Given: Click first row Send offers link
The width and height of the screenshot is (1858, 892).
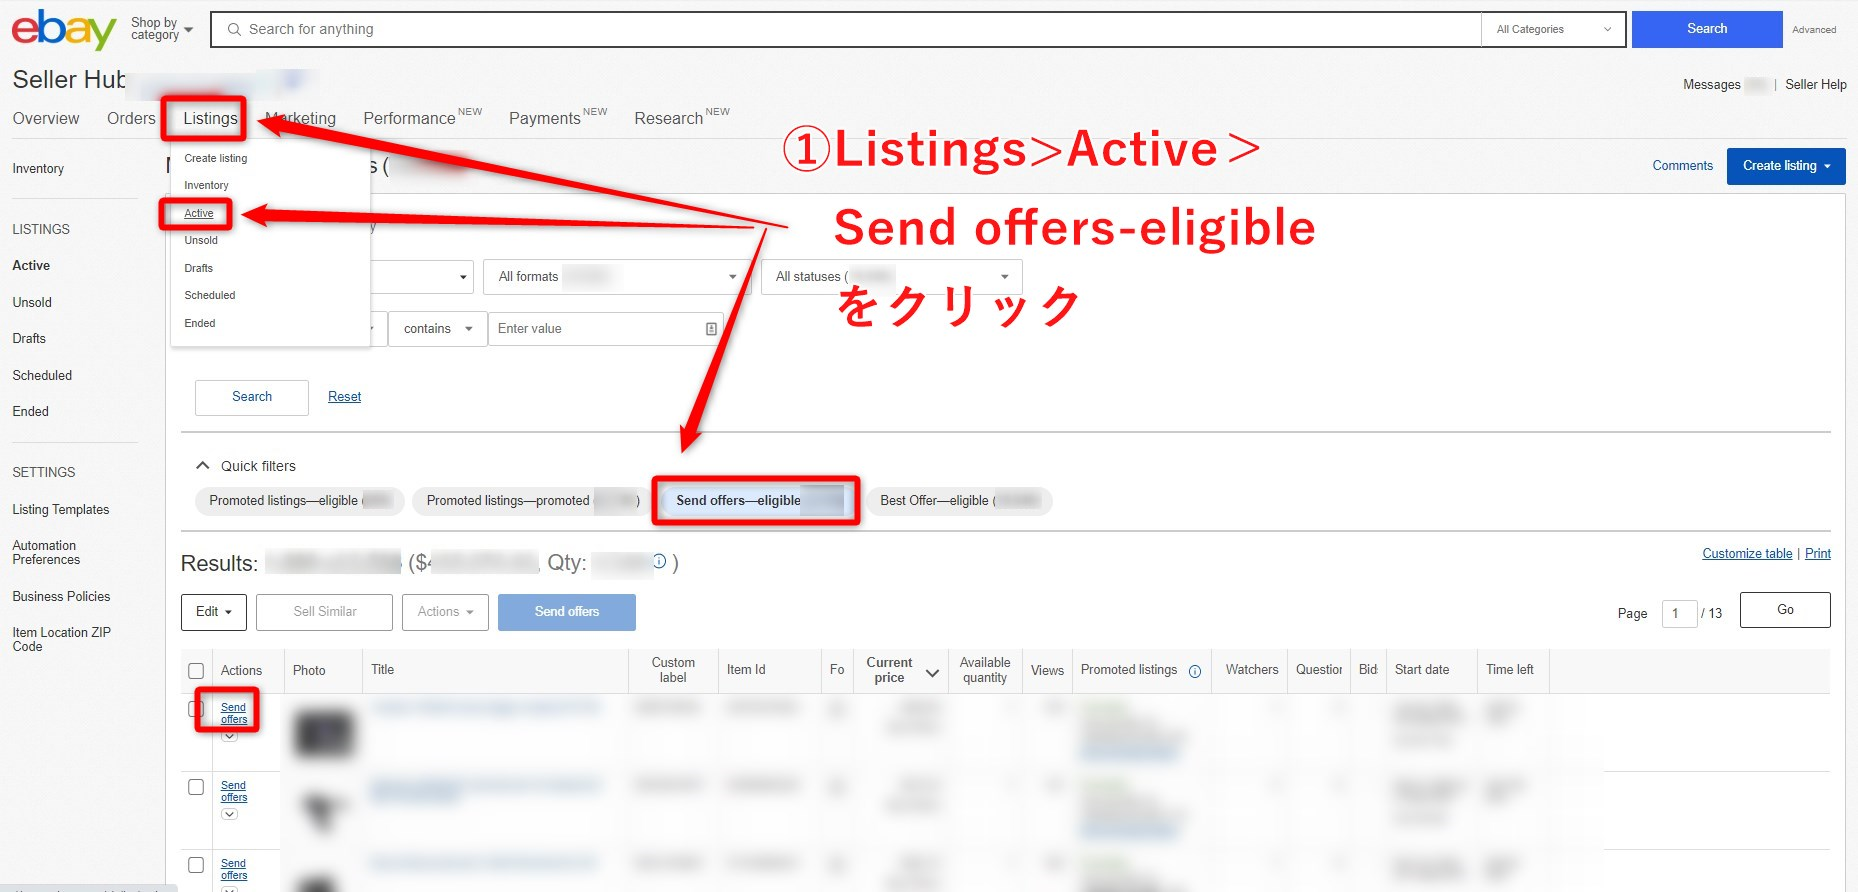Looking at the screenshot, I should tap(234, 713).
